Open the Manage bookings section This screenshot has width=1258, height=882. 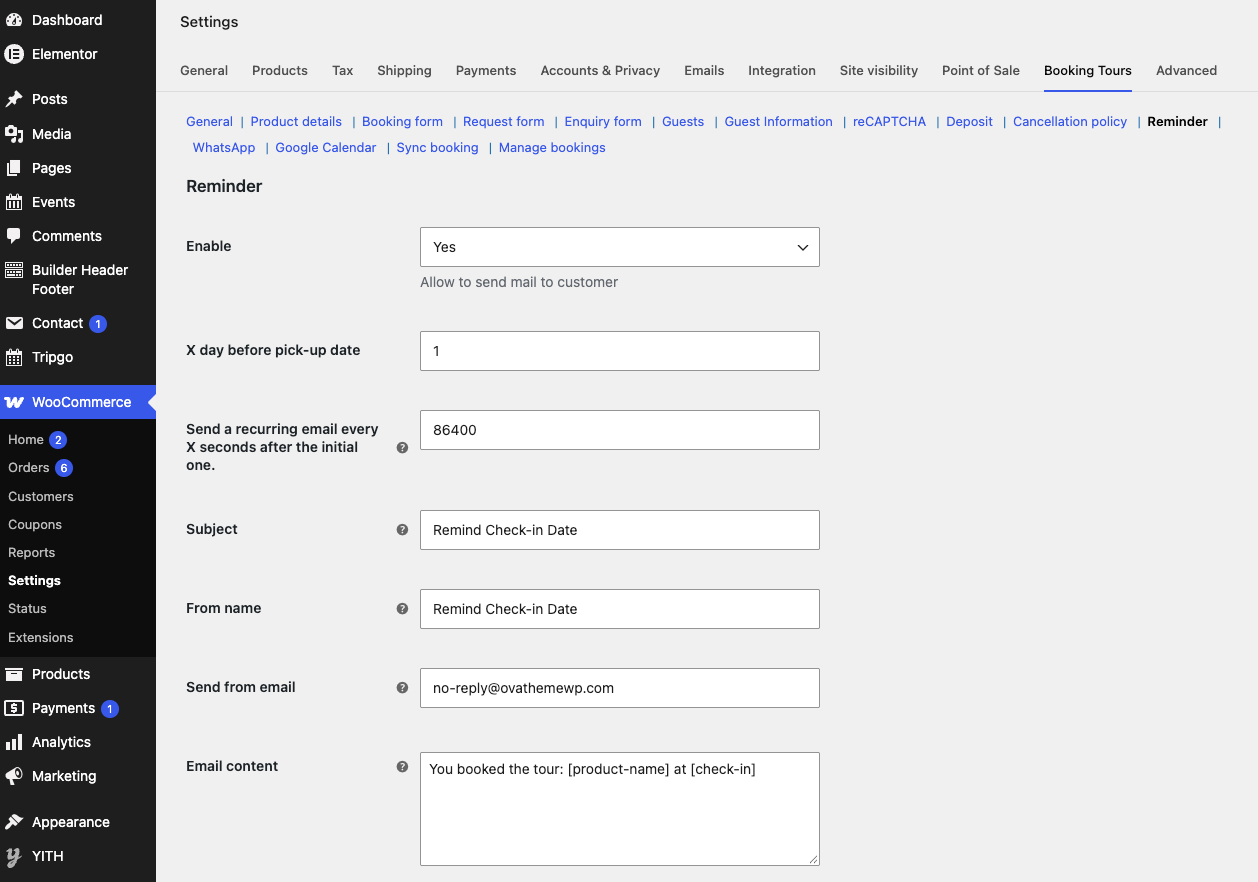(x=552, y=148)
